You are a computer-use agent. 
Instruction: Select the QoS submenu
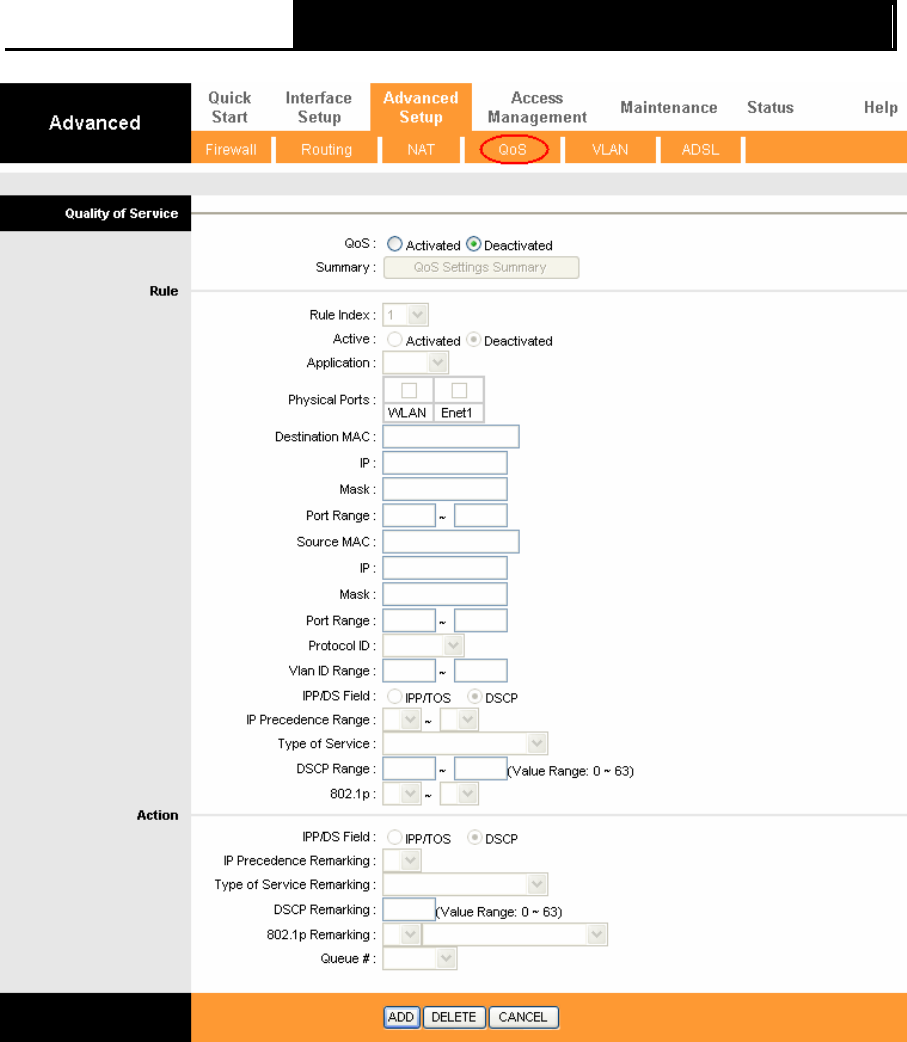[x=513, y=150]
